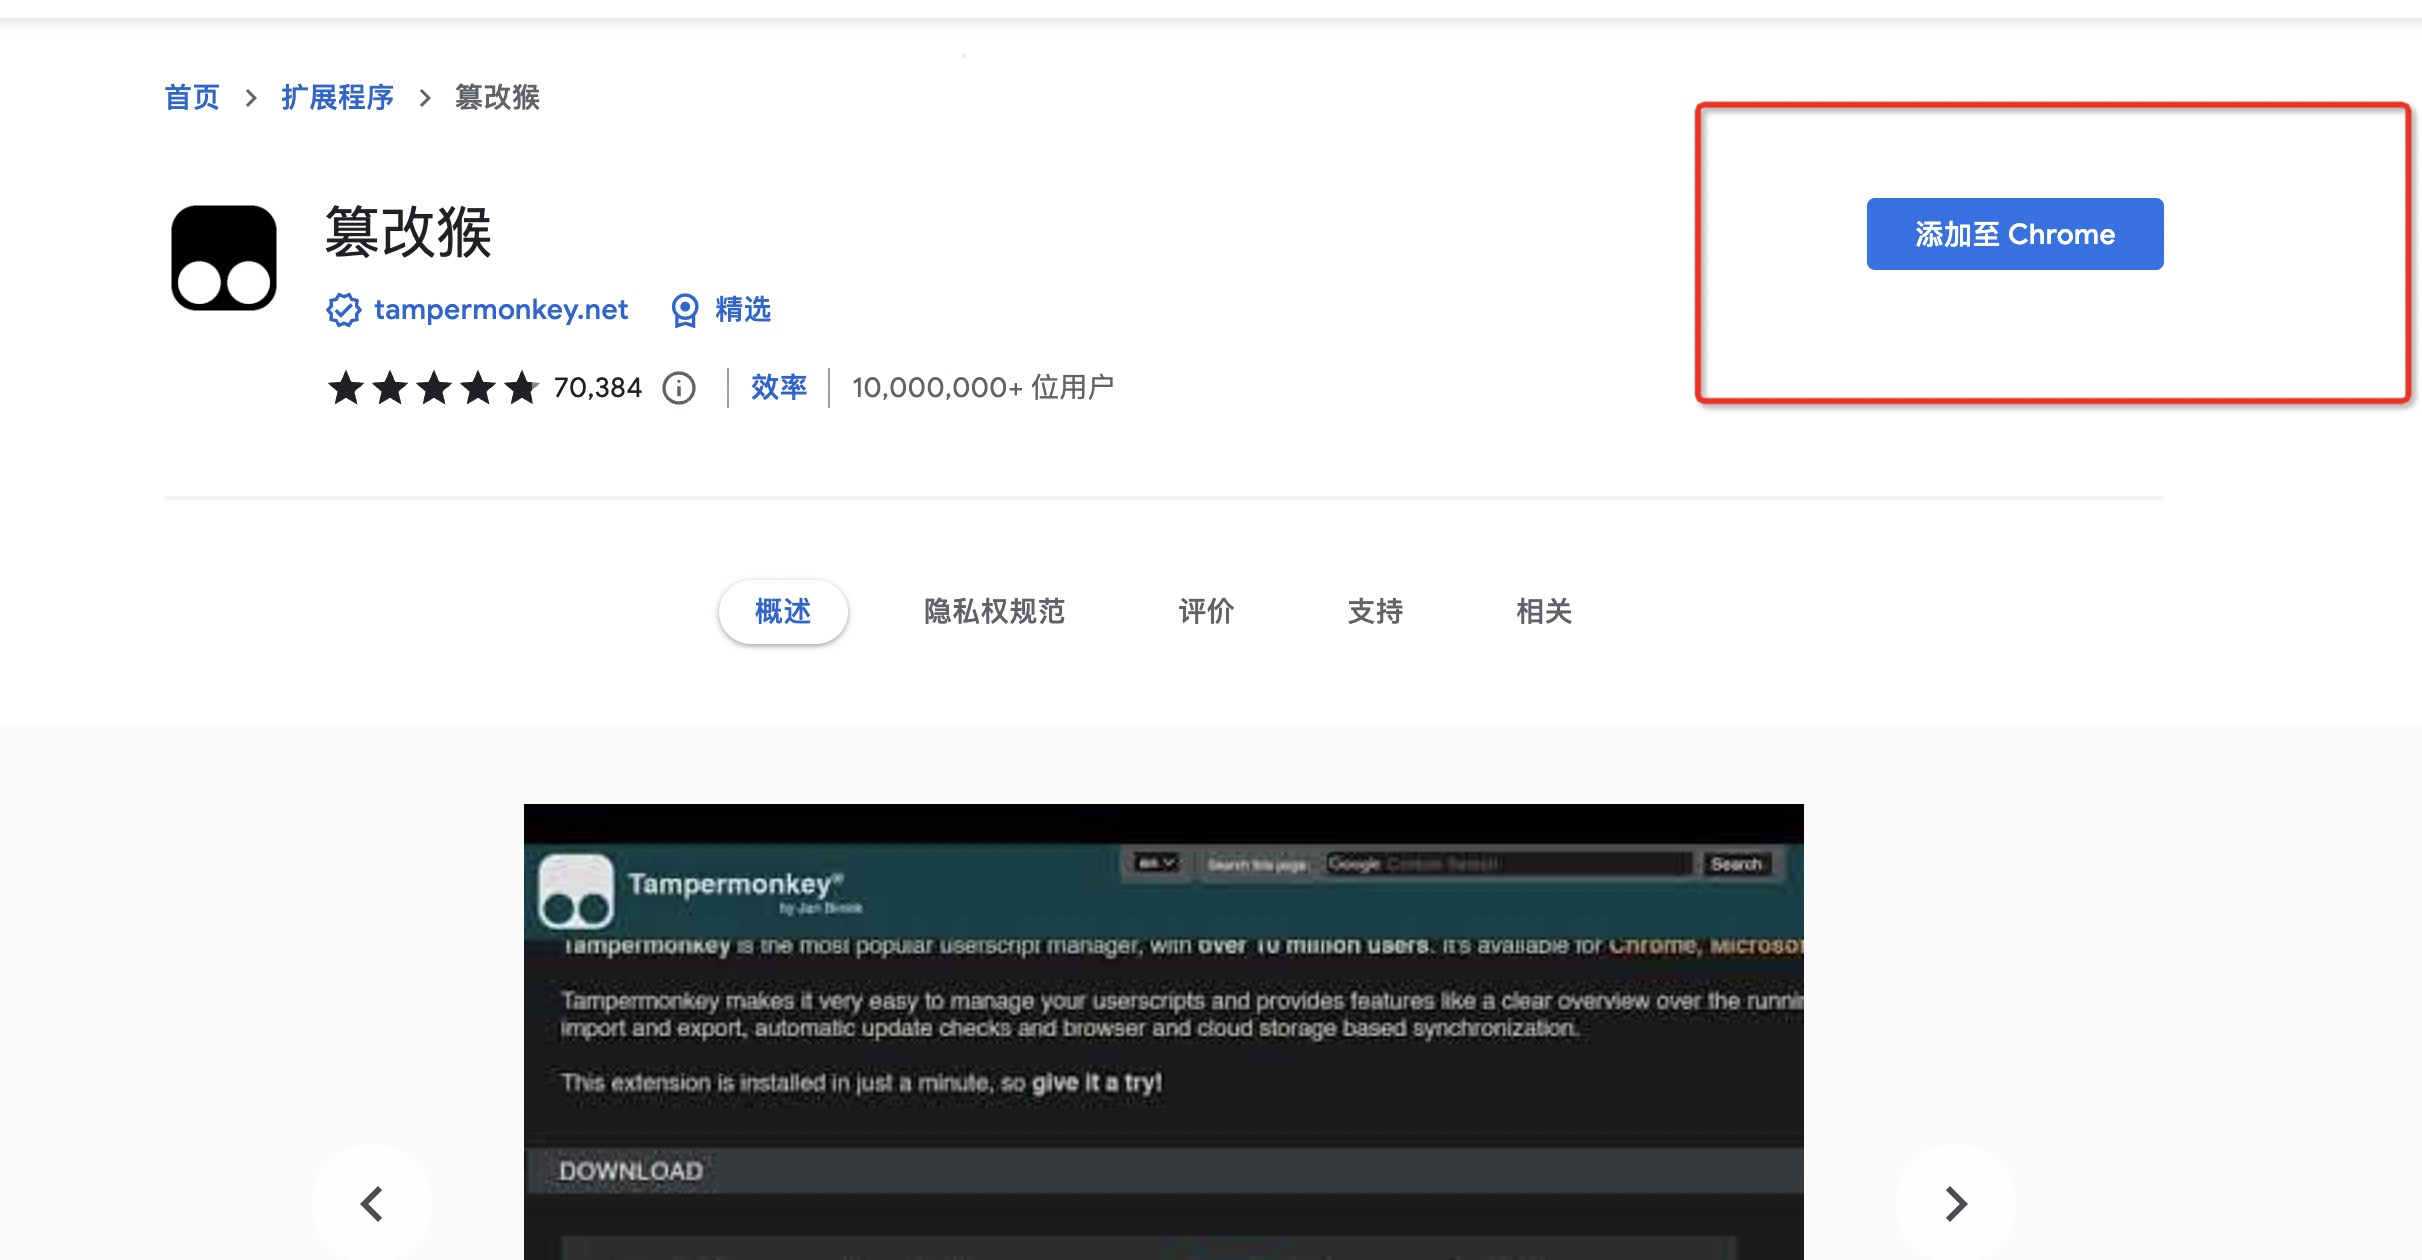
Task: Open the 隐私权规范 privacy tab
Action: pos(993,611)
